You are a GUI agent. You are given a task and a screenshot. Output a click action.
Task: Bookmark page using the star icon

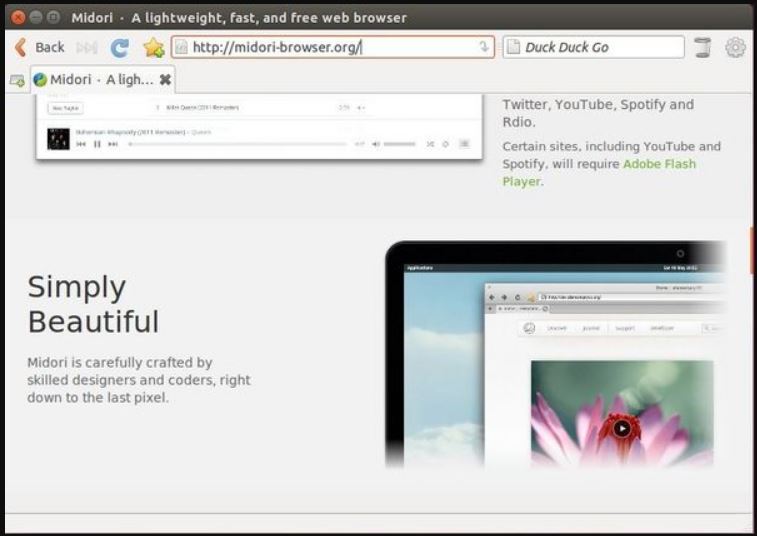[x=154, y=47]
